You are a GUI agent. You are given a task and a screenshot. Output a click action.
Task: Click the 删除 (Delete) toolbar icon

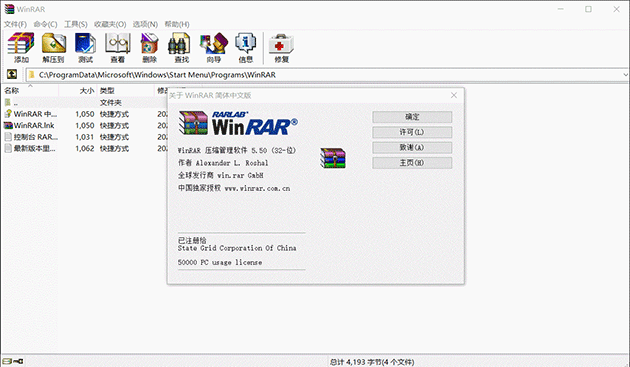coord(149,43)
